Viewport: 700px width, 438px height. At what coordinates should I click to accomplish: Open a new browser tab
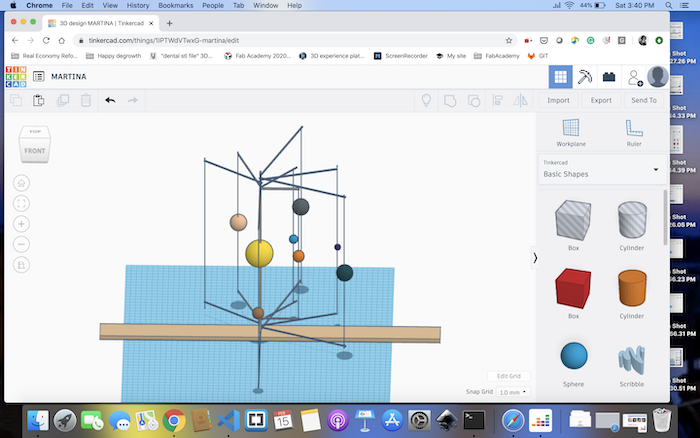tap(169, 23)
